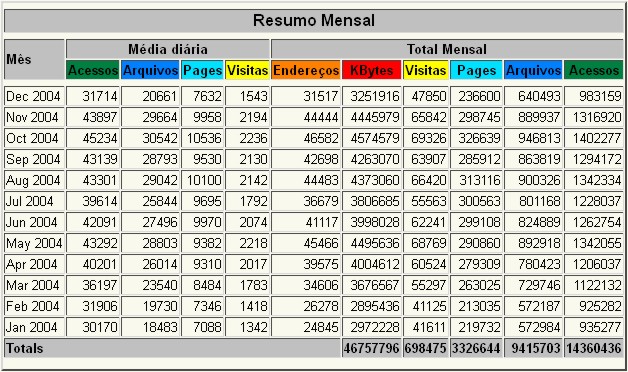Click value 3806685 in the Jul 2004 row
Screen dimensions: 628x372
point(375,201)
